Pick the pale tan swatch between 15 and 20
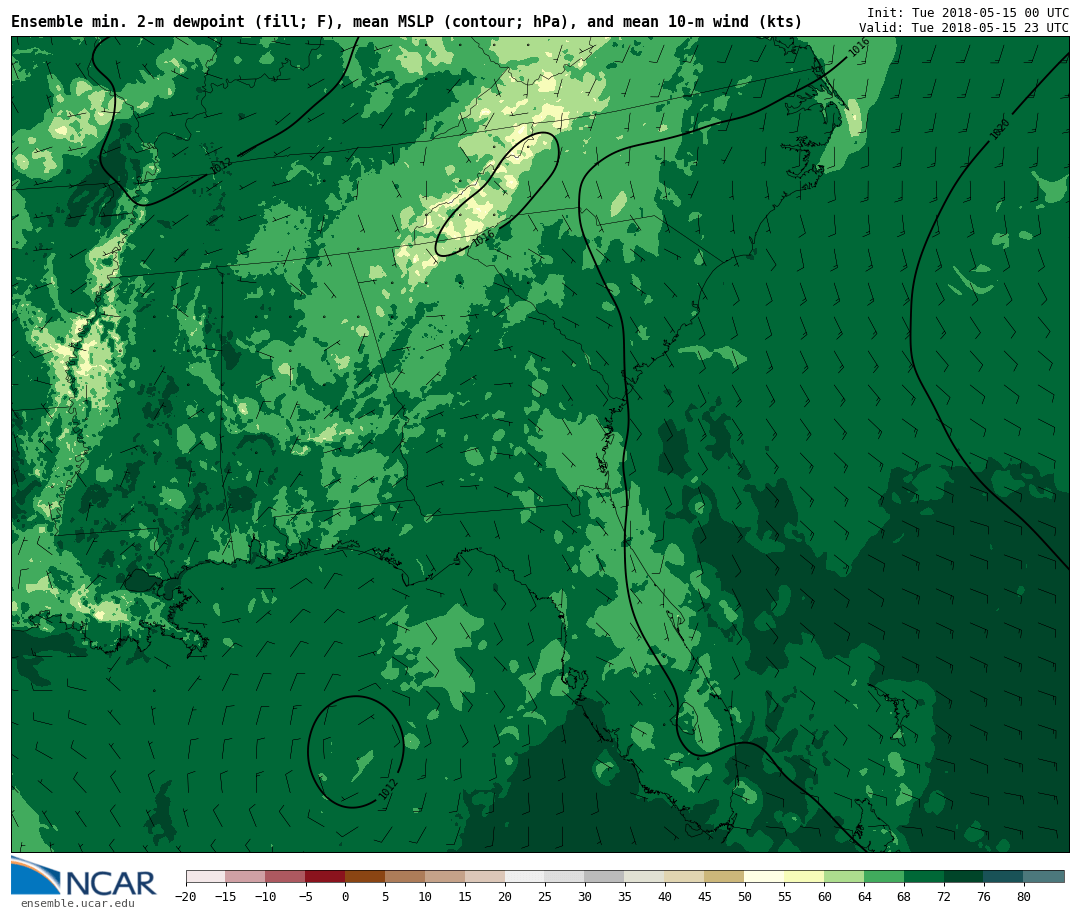The height and width of the screenshot is (915, 1080). [x=485, y=876]
